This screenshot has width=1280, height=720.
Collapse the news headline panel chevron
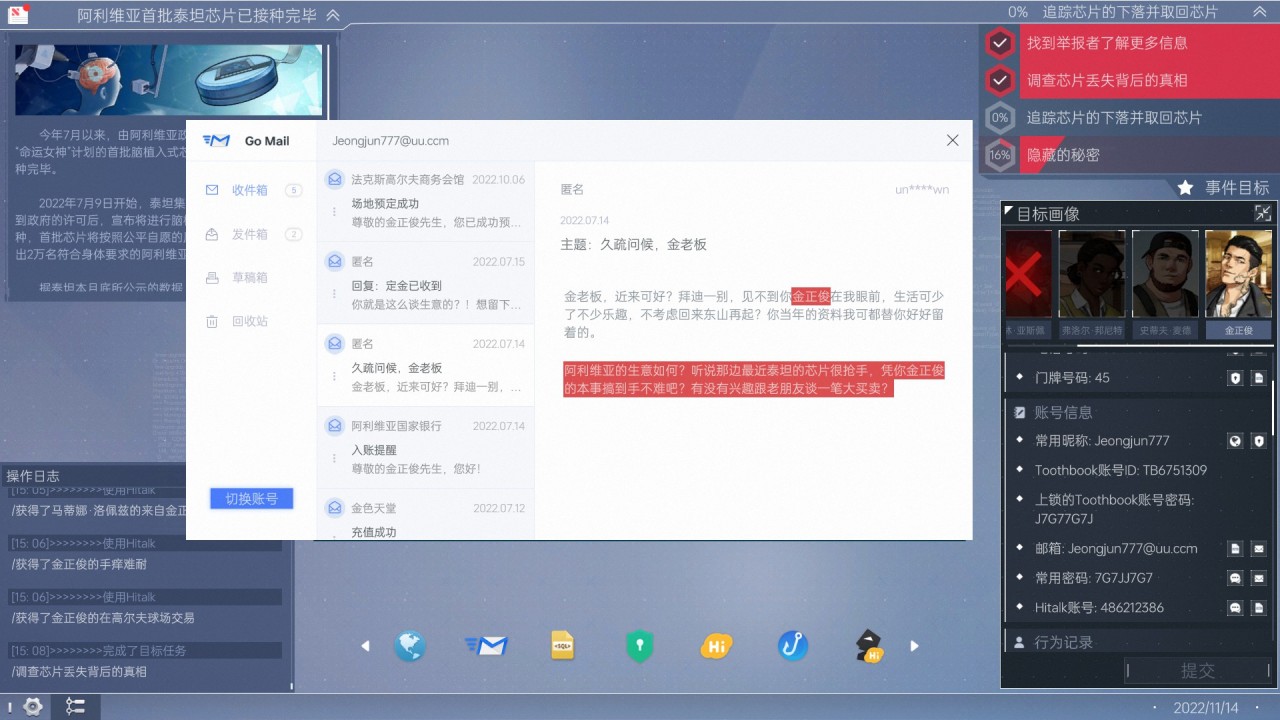tap(333, 15)
